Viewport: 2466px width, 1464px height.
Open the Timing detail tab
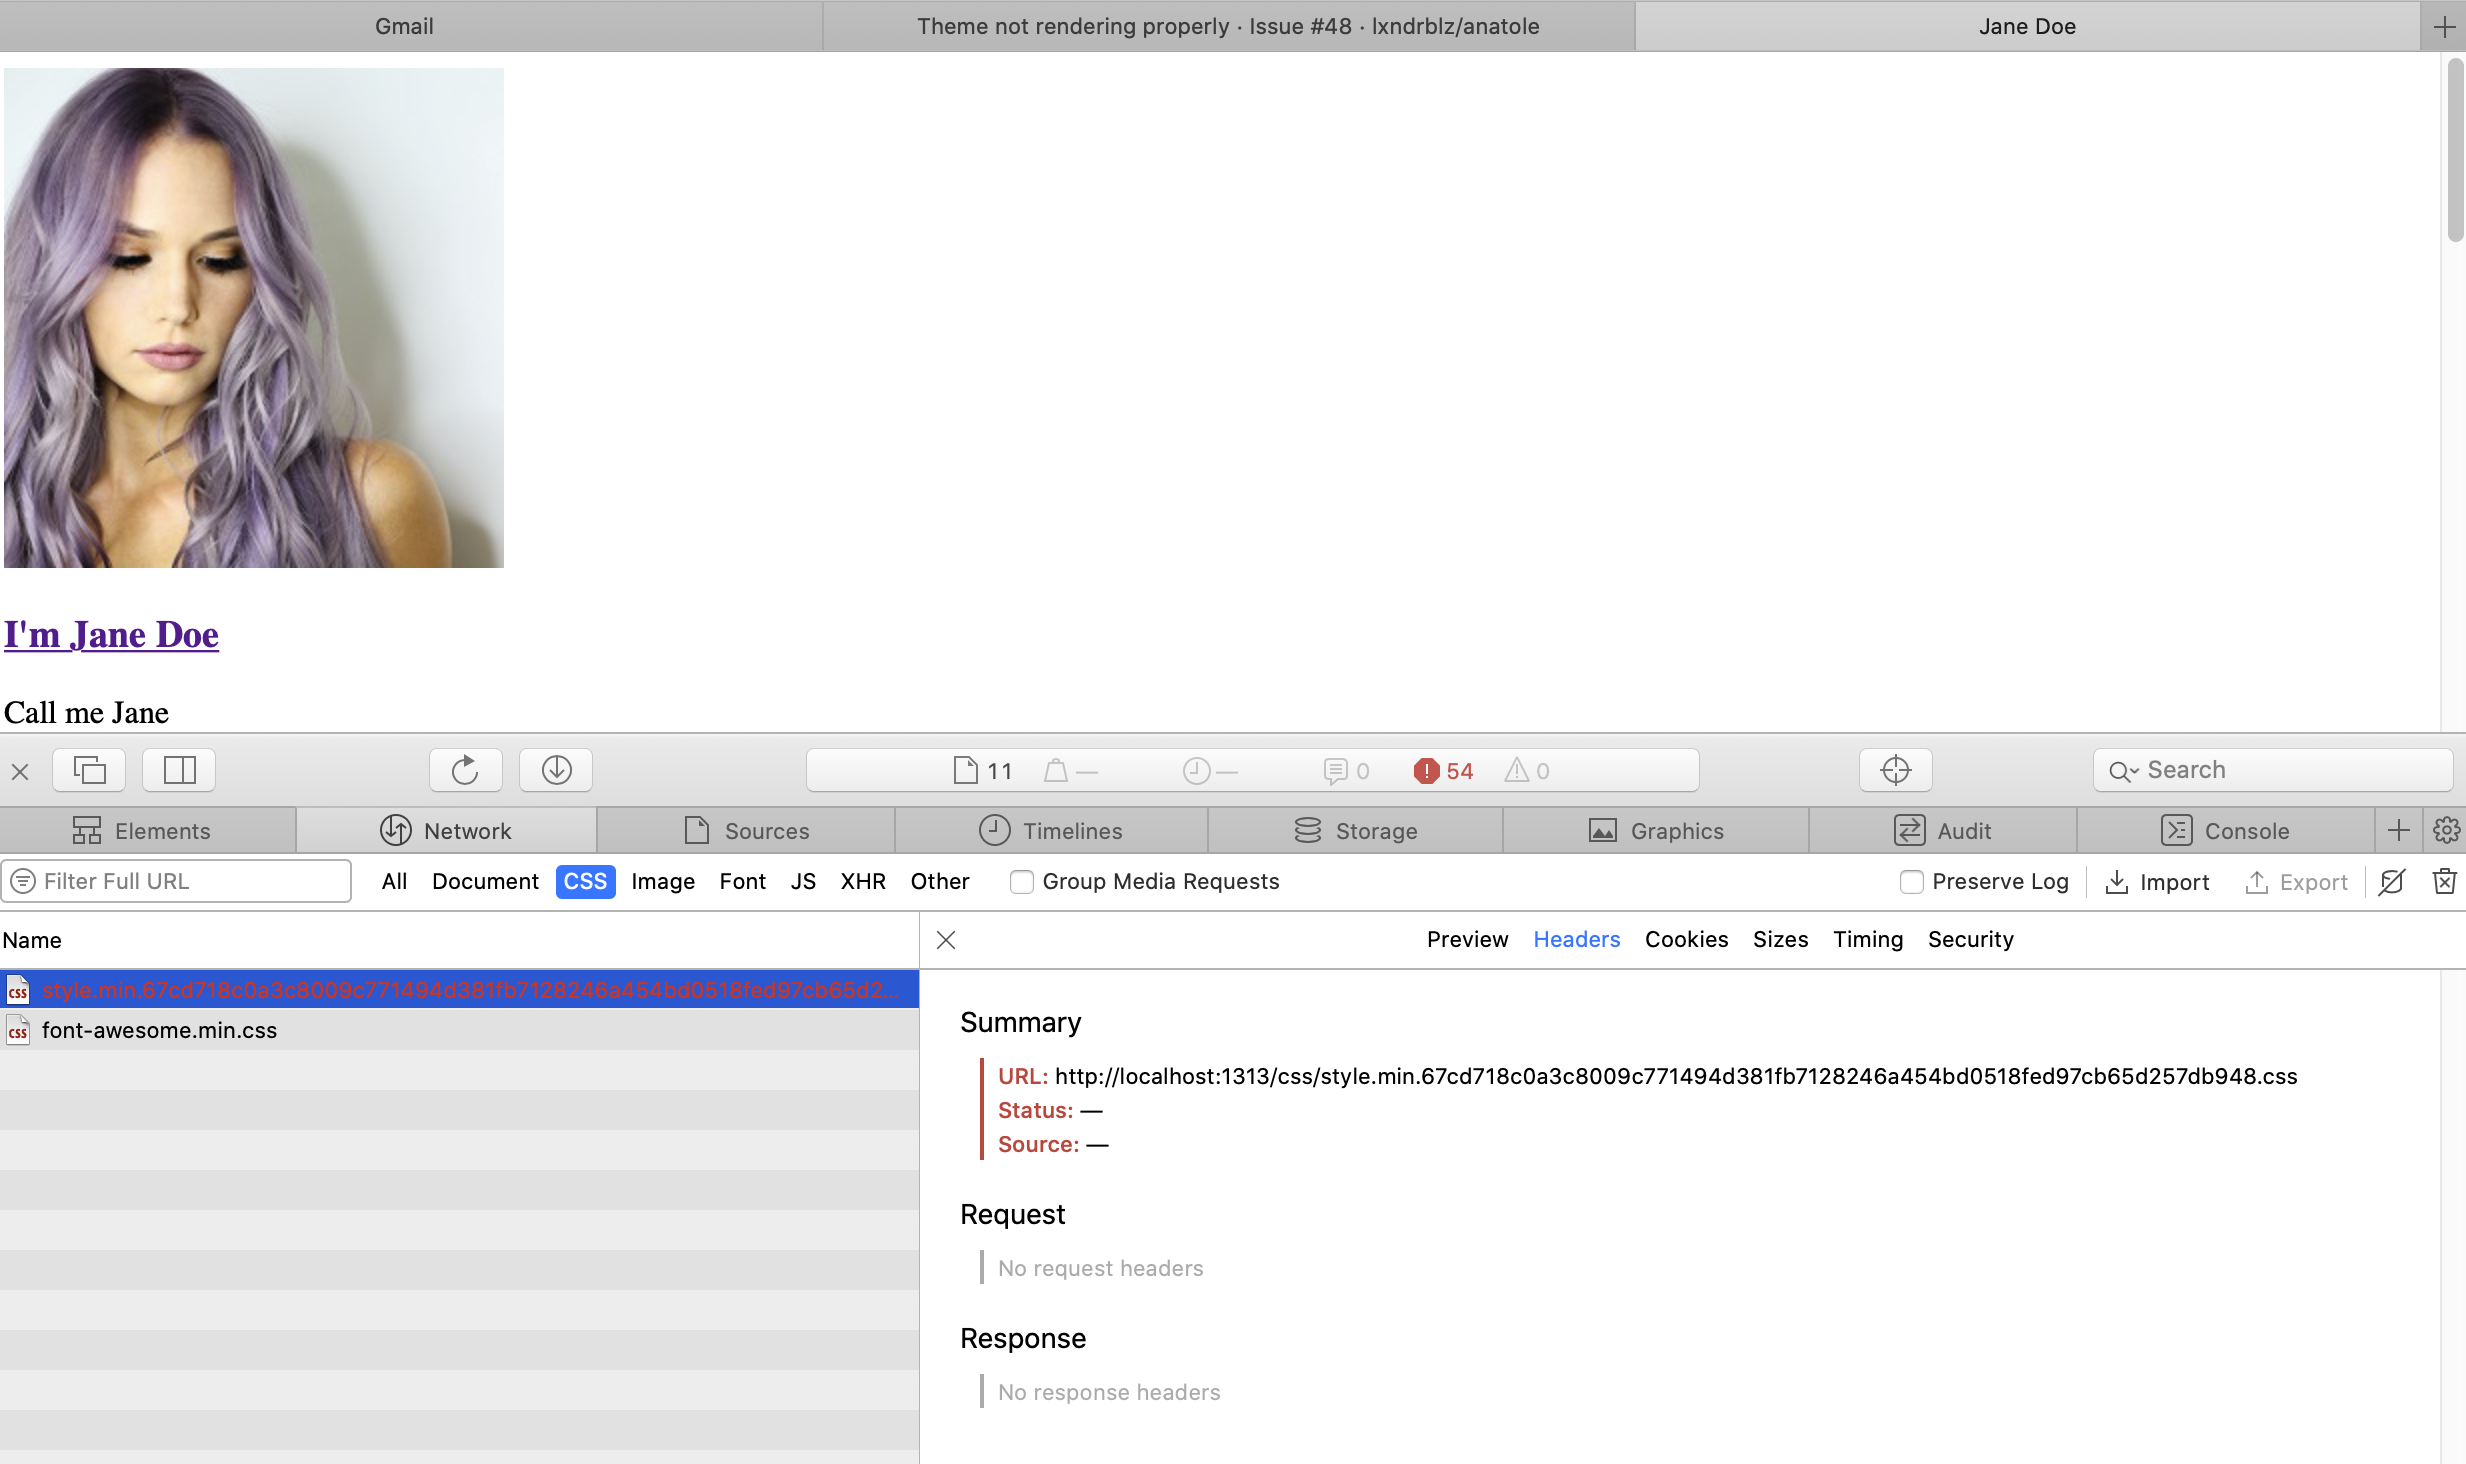1867,940
